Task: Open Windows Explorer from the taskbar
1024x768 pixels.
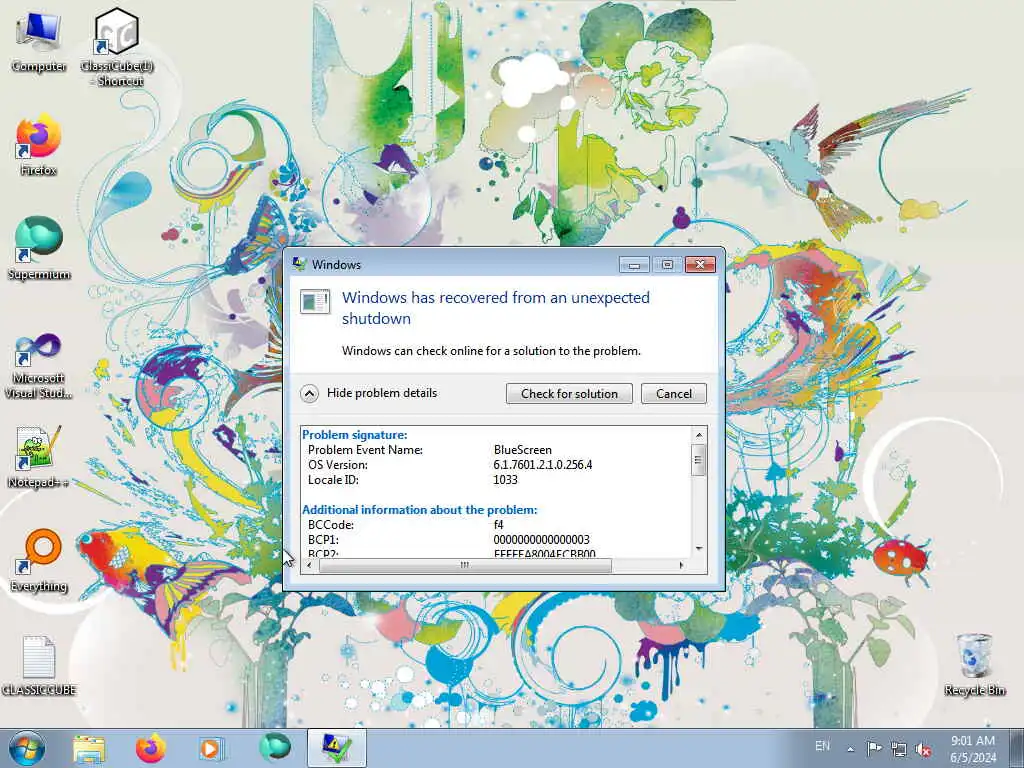Action: point(89,749)
